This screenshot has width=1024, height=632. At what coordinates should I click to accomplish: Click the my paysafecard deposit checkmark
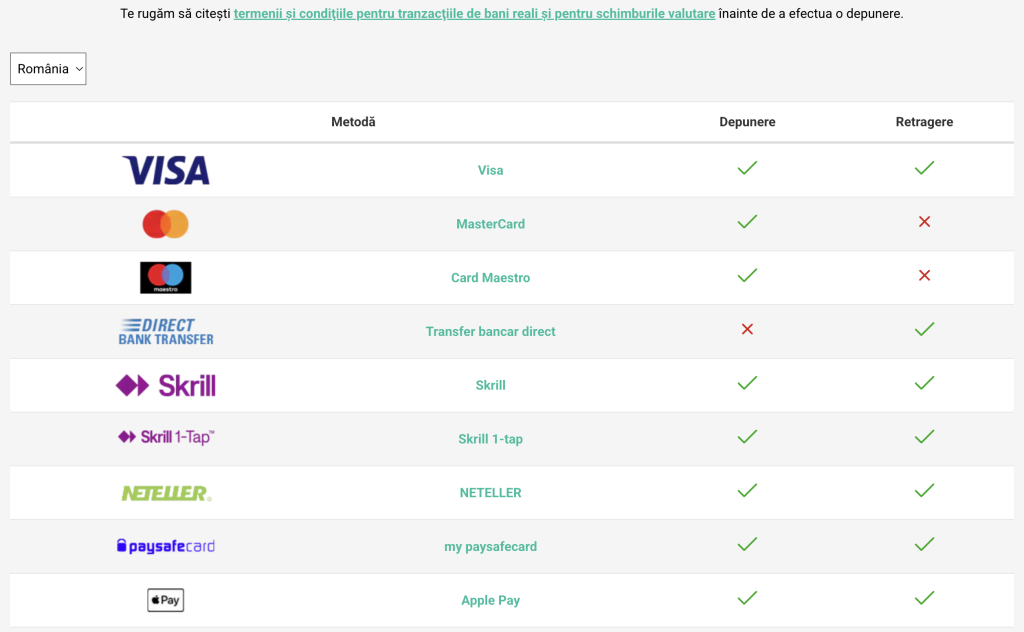coord(747,545)
